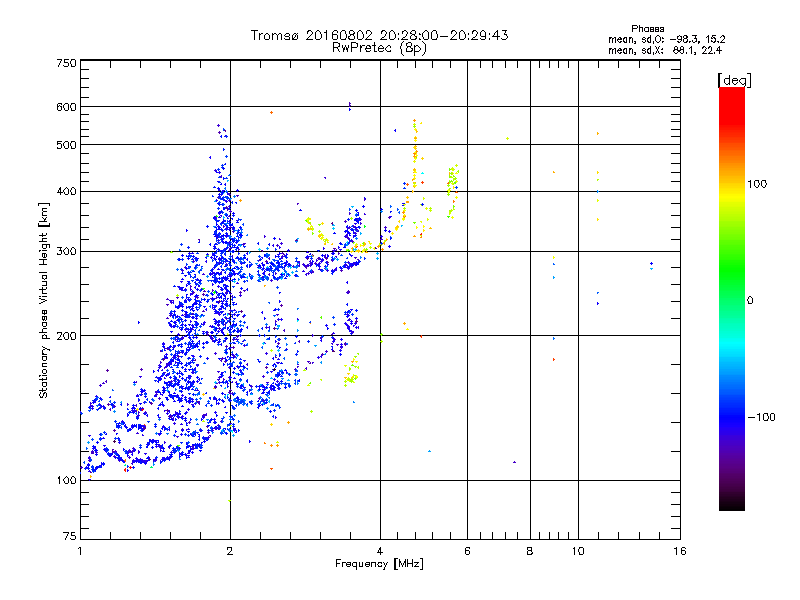Click the x-axis tick label '6'

[x=467, y=551]
